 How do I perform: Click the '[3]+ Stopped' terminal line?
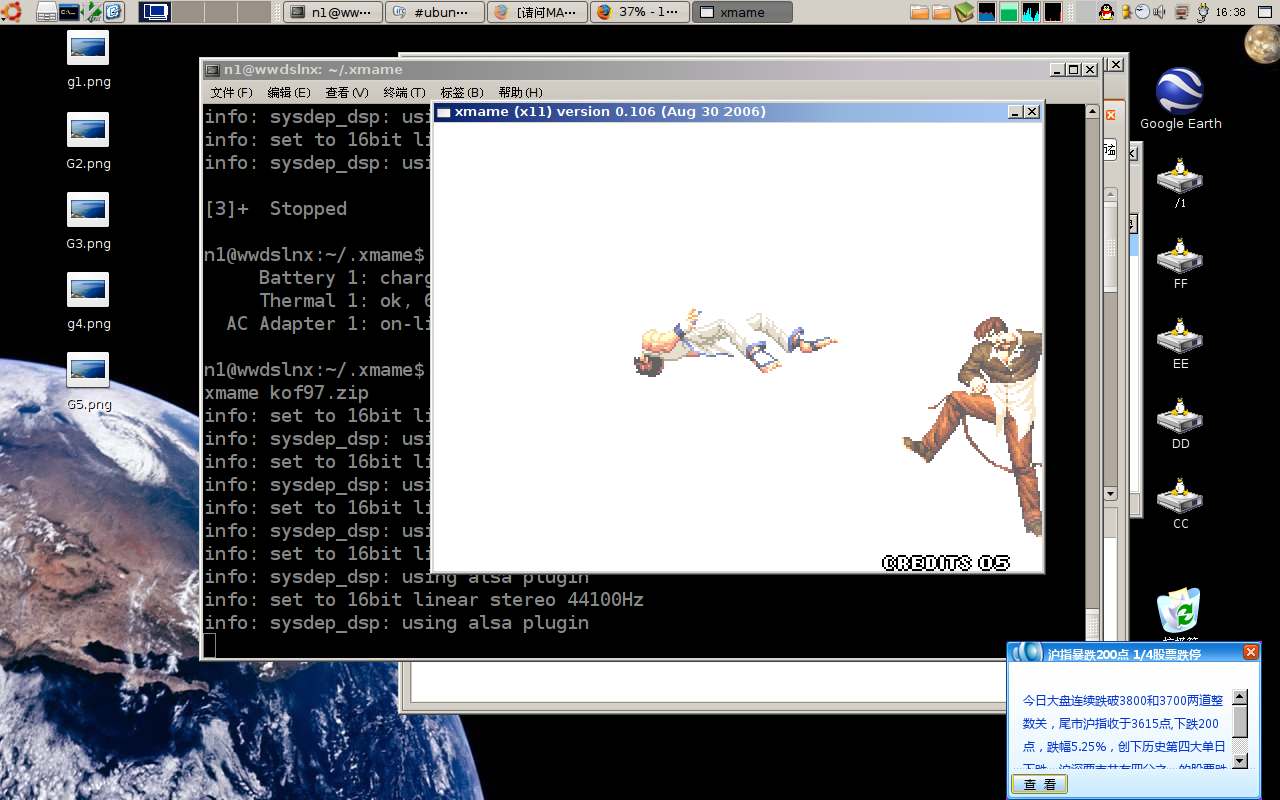click(x=275, y=209)
